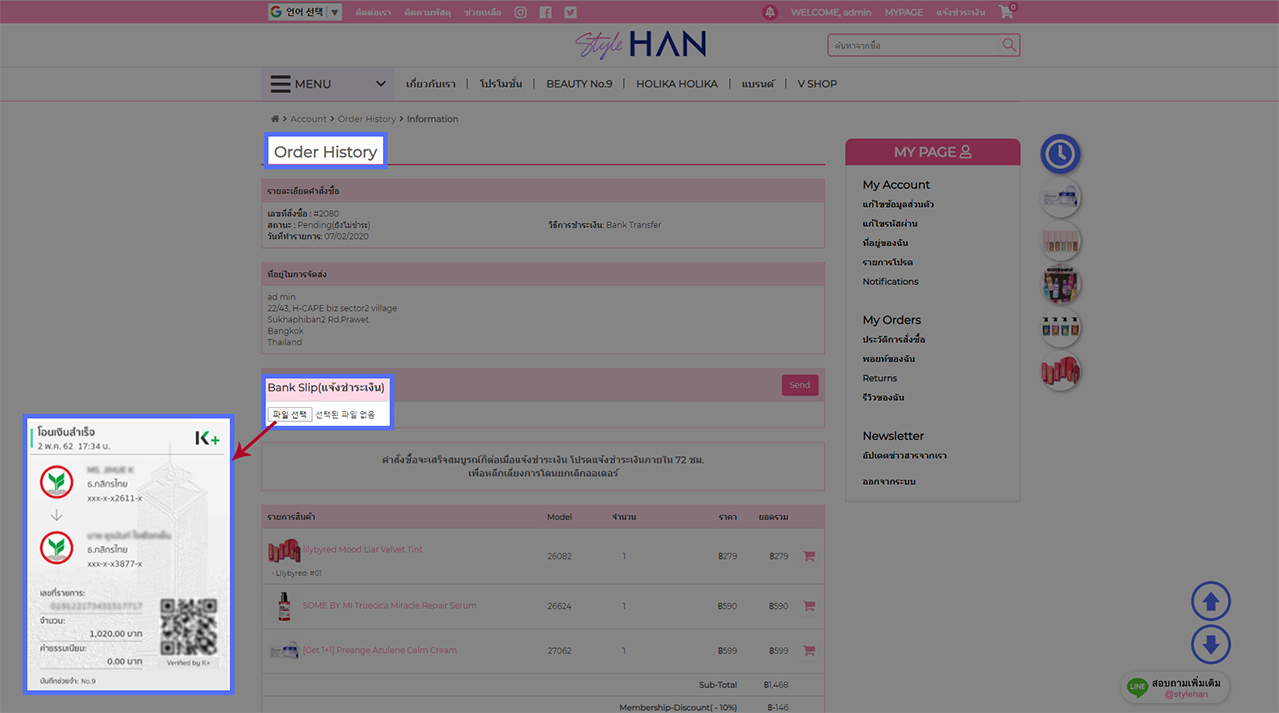Open Returns in the My Orders sidebar
1279x713 pixels.
pyautogui.click(x=880, y=378)
